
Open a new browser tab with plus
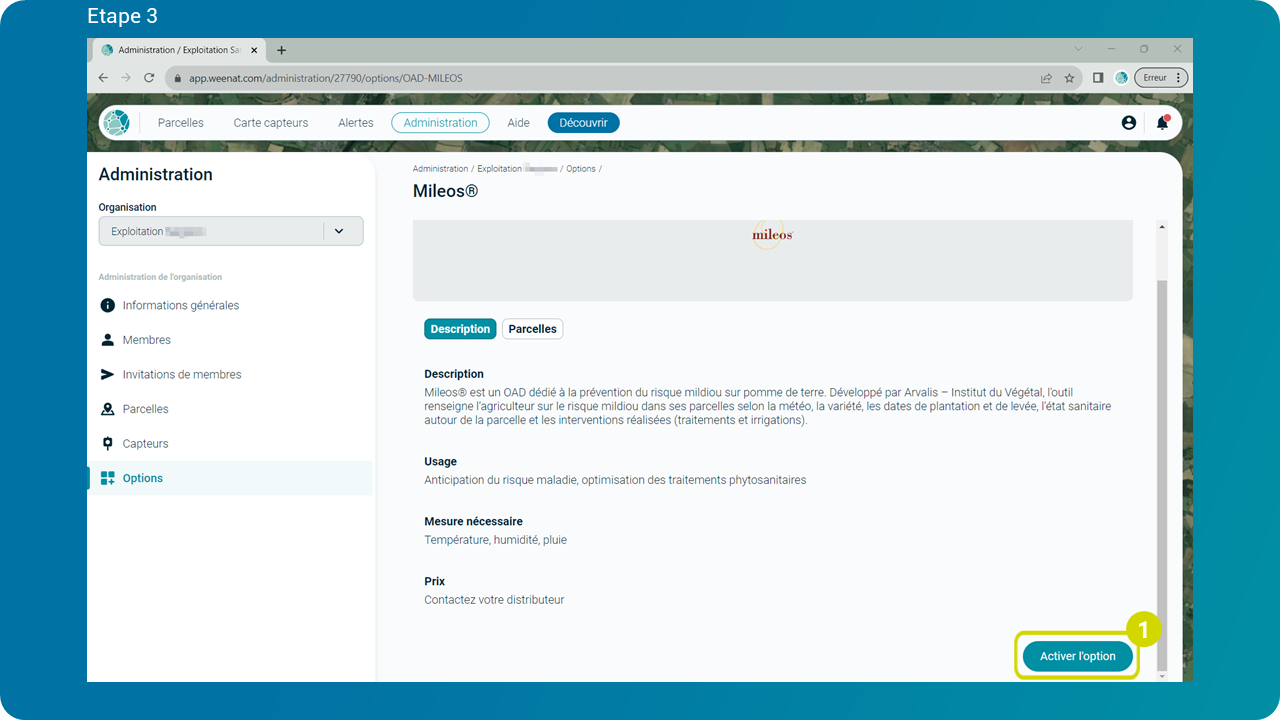pyautogui.click(x=281, y=50)
